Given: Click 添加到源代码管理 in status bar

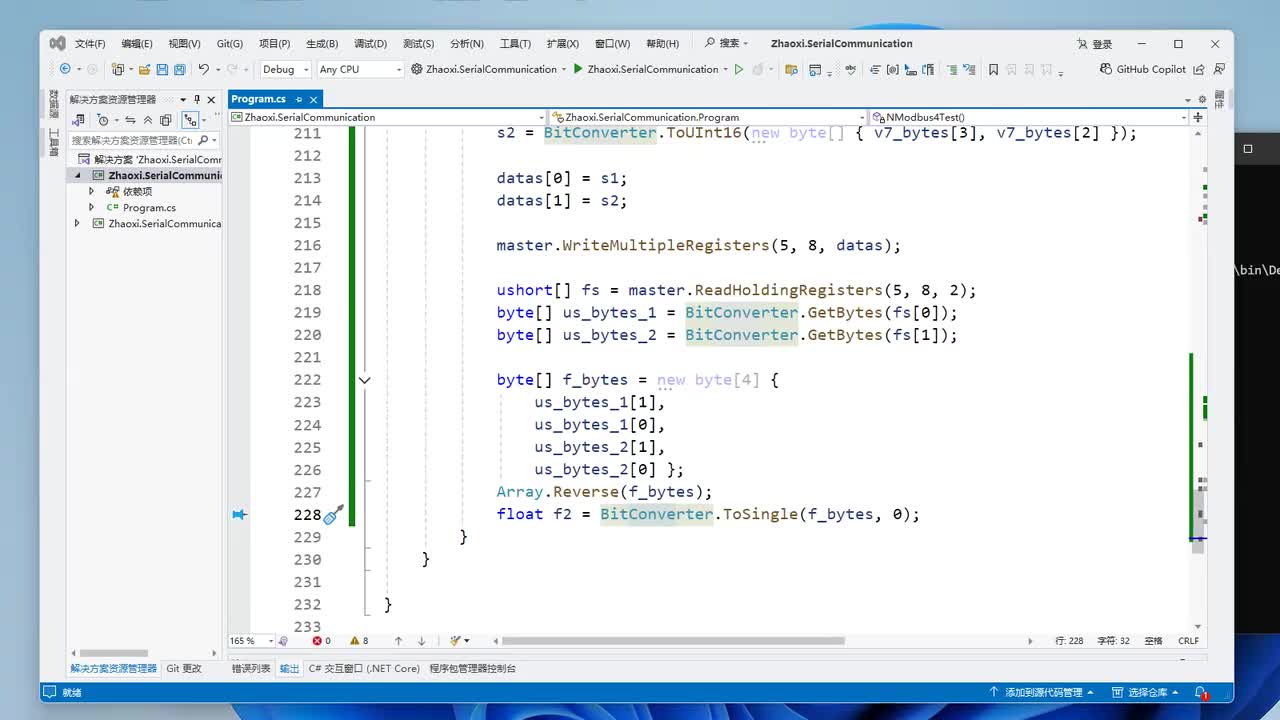Looking at the screenshot, I should point(1040,692).
